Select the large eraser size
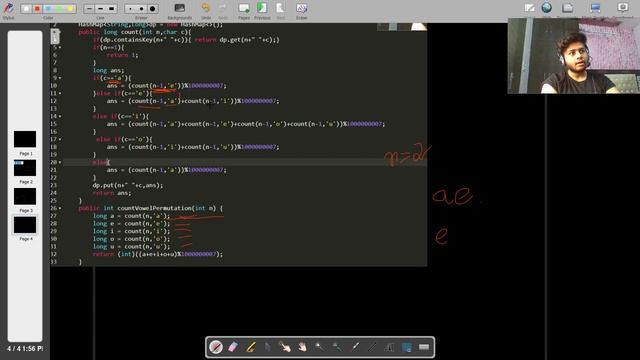Viewport: 640px width, 360px height. tap(153, 9)
